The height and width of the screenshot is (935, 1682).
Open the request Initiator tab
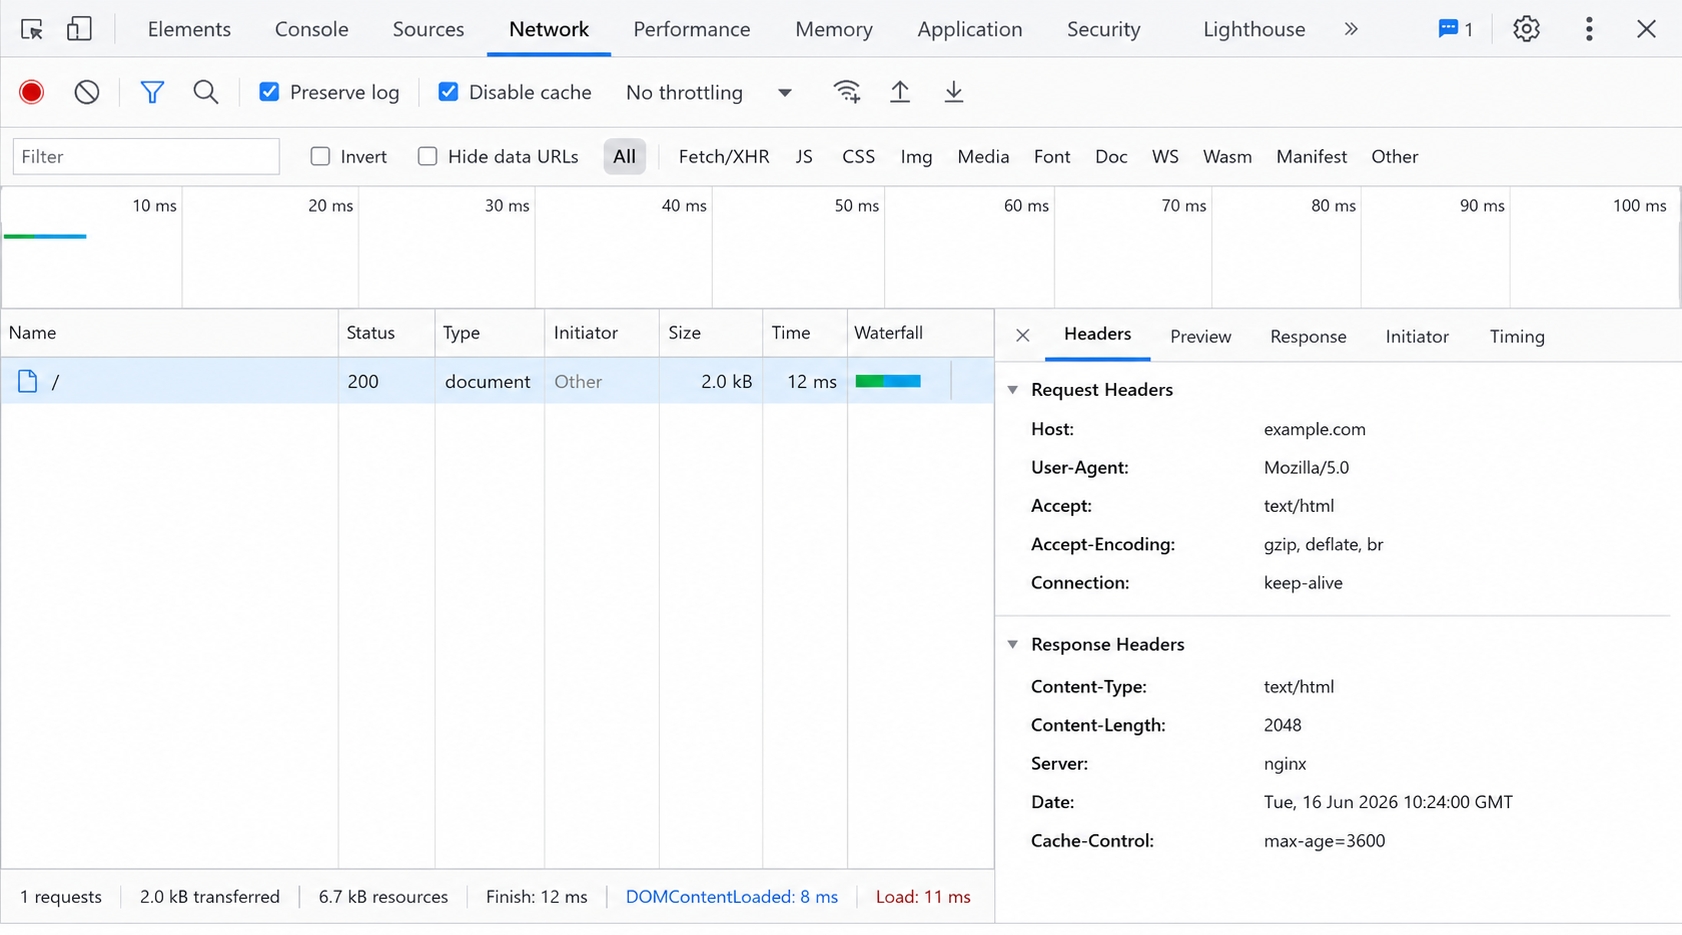[x=1417, y=336]
